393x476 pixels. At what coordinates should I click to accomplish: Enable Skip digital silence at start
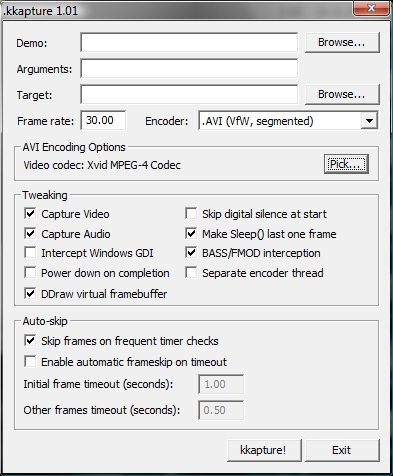coord(191,214)
